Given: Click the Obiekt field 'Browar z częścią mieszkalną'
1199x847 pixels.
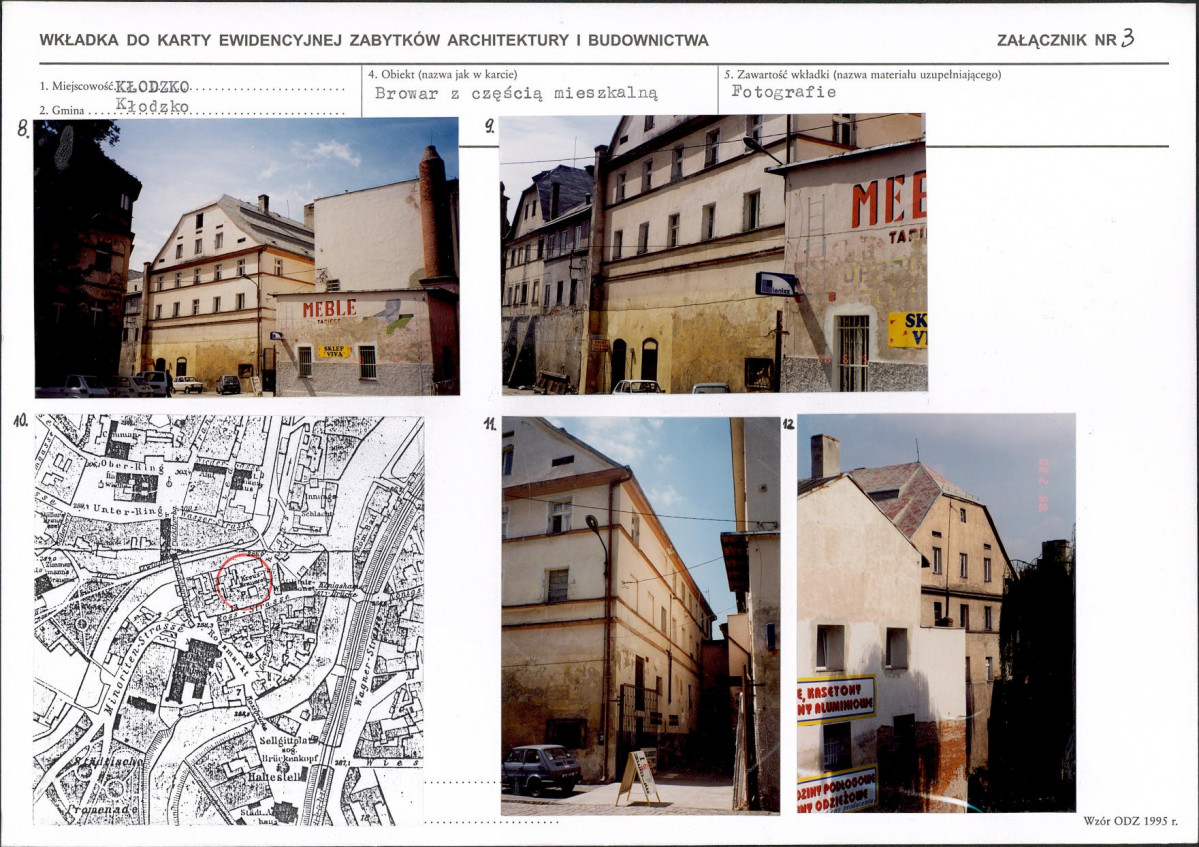Looking at the screenshot, I should (x=516, y=93).
